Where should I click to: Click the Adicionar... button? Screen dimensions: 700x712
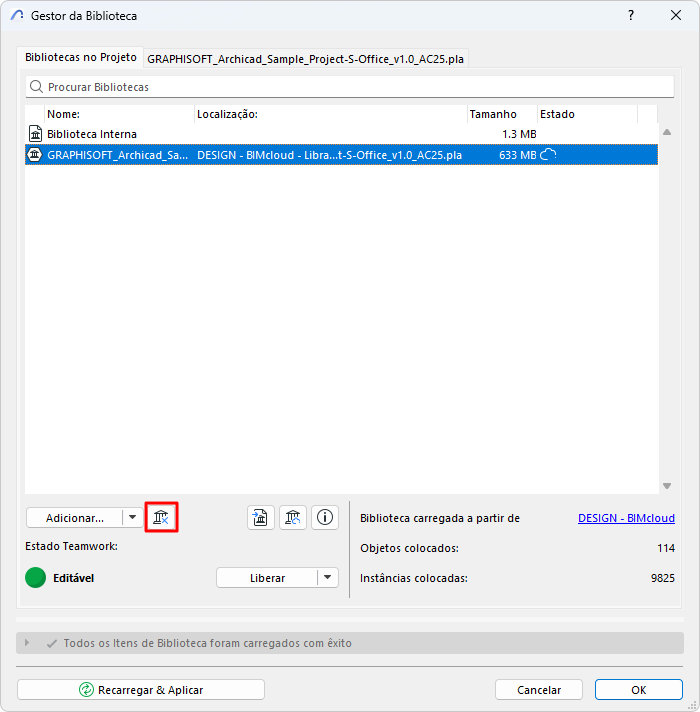pyautogui.click(x=75, y=518)
